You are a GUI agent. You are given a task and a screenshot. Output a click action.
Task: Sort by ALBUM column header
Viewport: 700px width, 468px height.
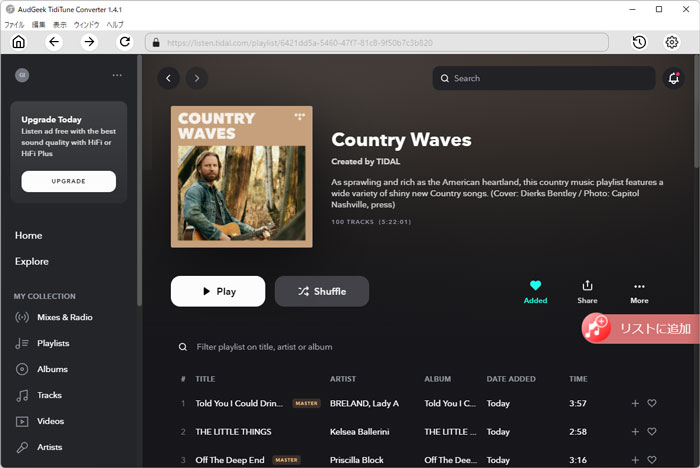coord(438,379)
